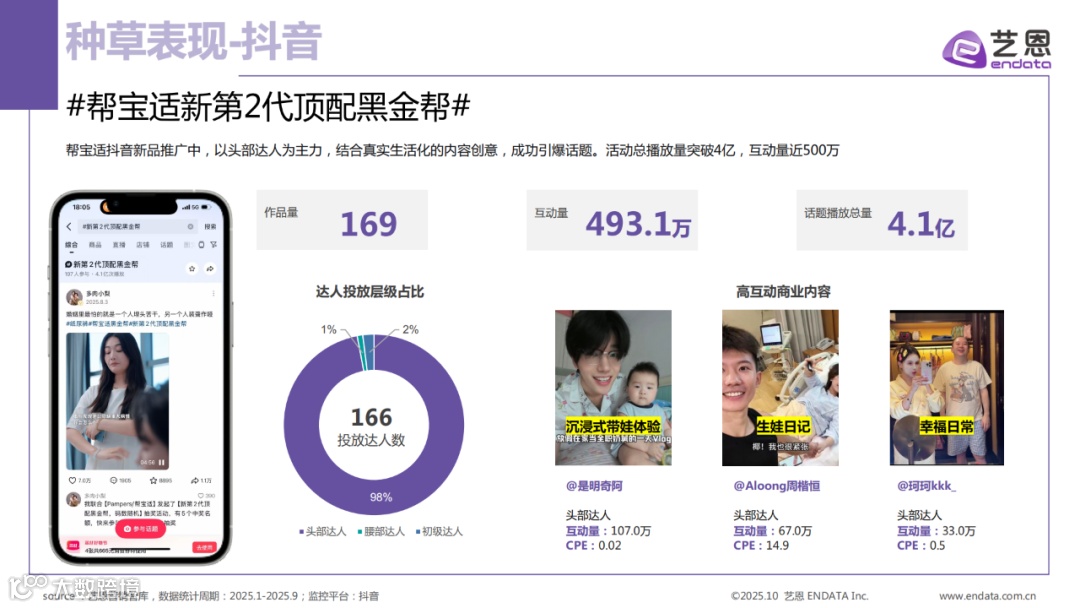This screenshot has width=1080, height=608.
Task: Click the 166 投放达人数 donut center
Action: pos(372,427)
